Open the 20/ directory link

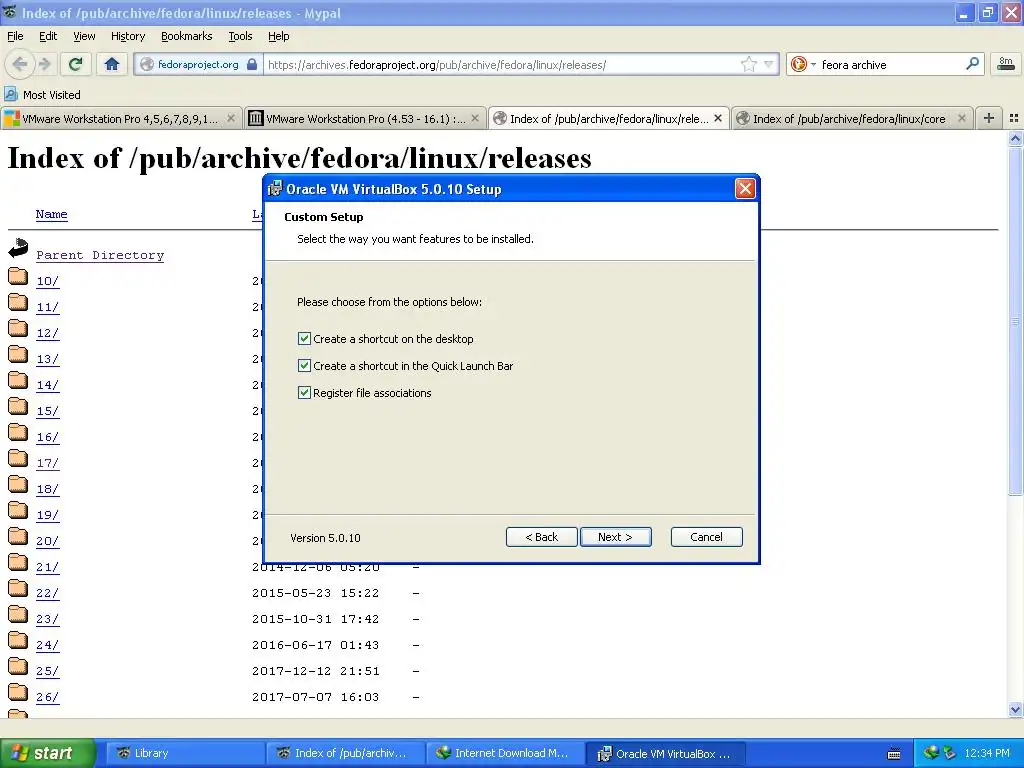click(47, 541)
